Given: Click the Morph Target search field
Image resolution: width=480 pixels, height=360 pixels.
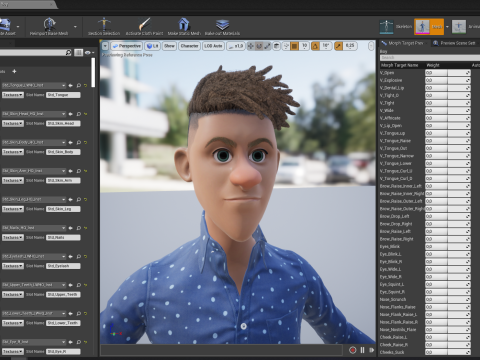Looking at the screenshot, I should click(x=430, y=58).
